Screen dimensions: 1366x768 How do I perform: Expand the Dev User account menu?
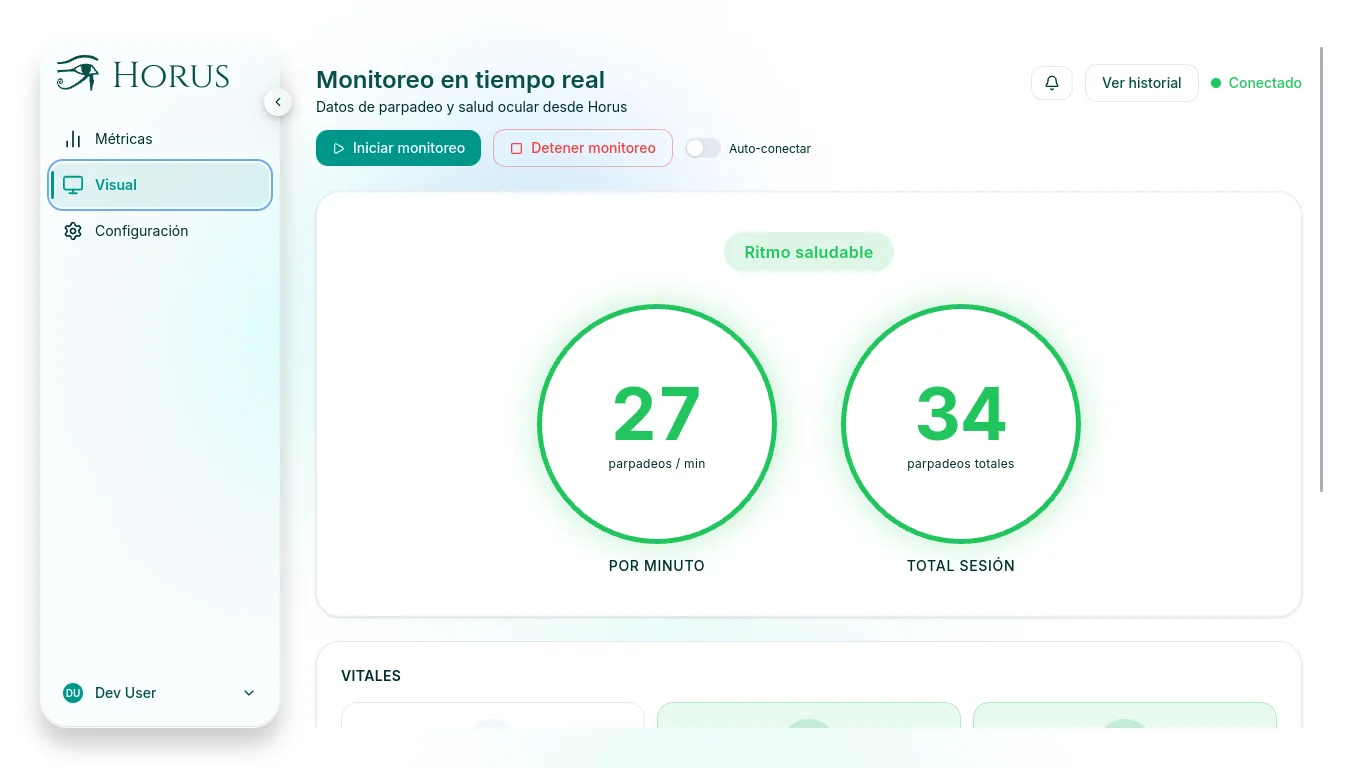click(x=160, y=693)
